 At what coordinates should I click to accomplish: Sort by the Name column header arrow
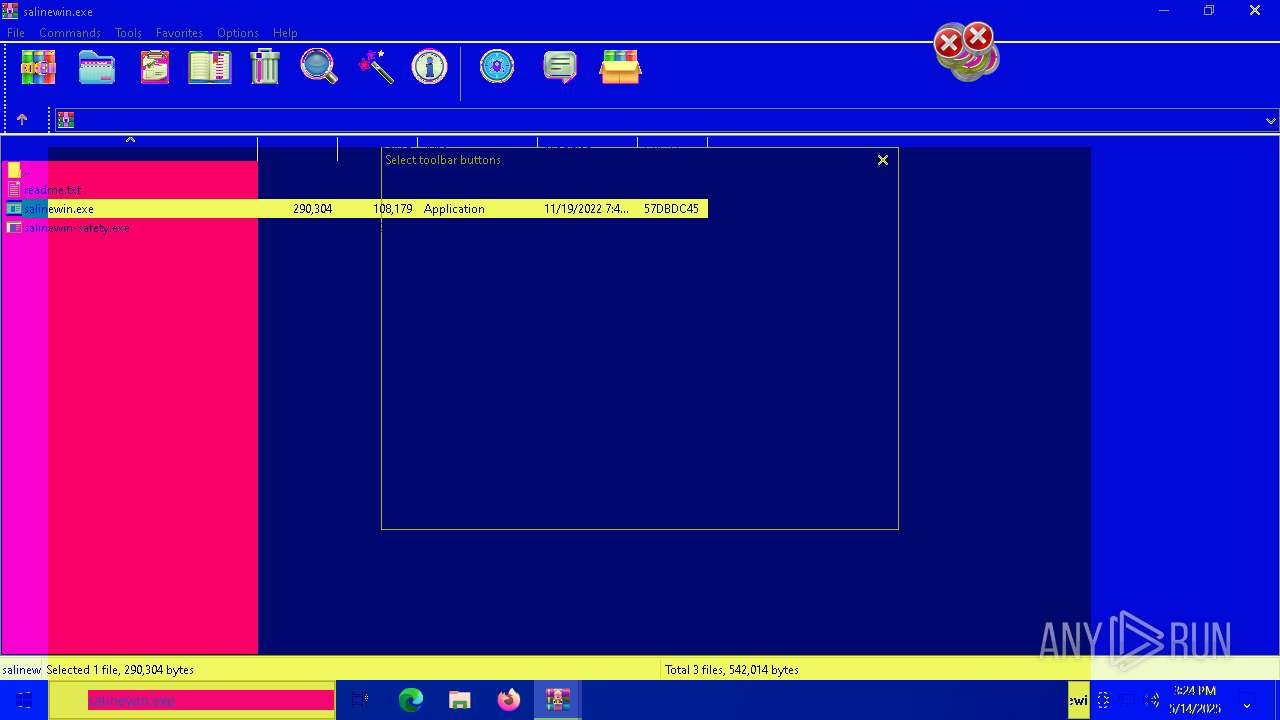[130, 141]
